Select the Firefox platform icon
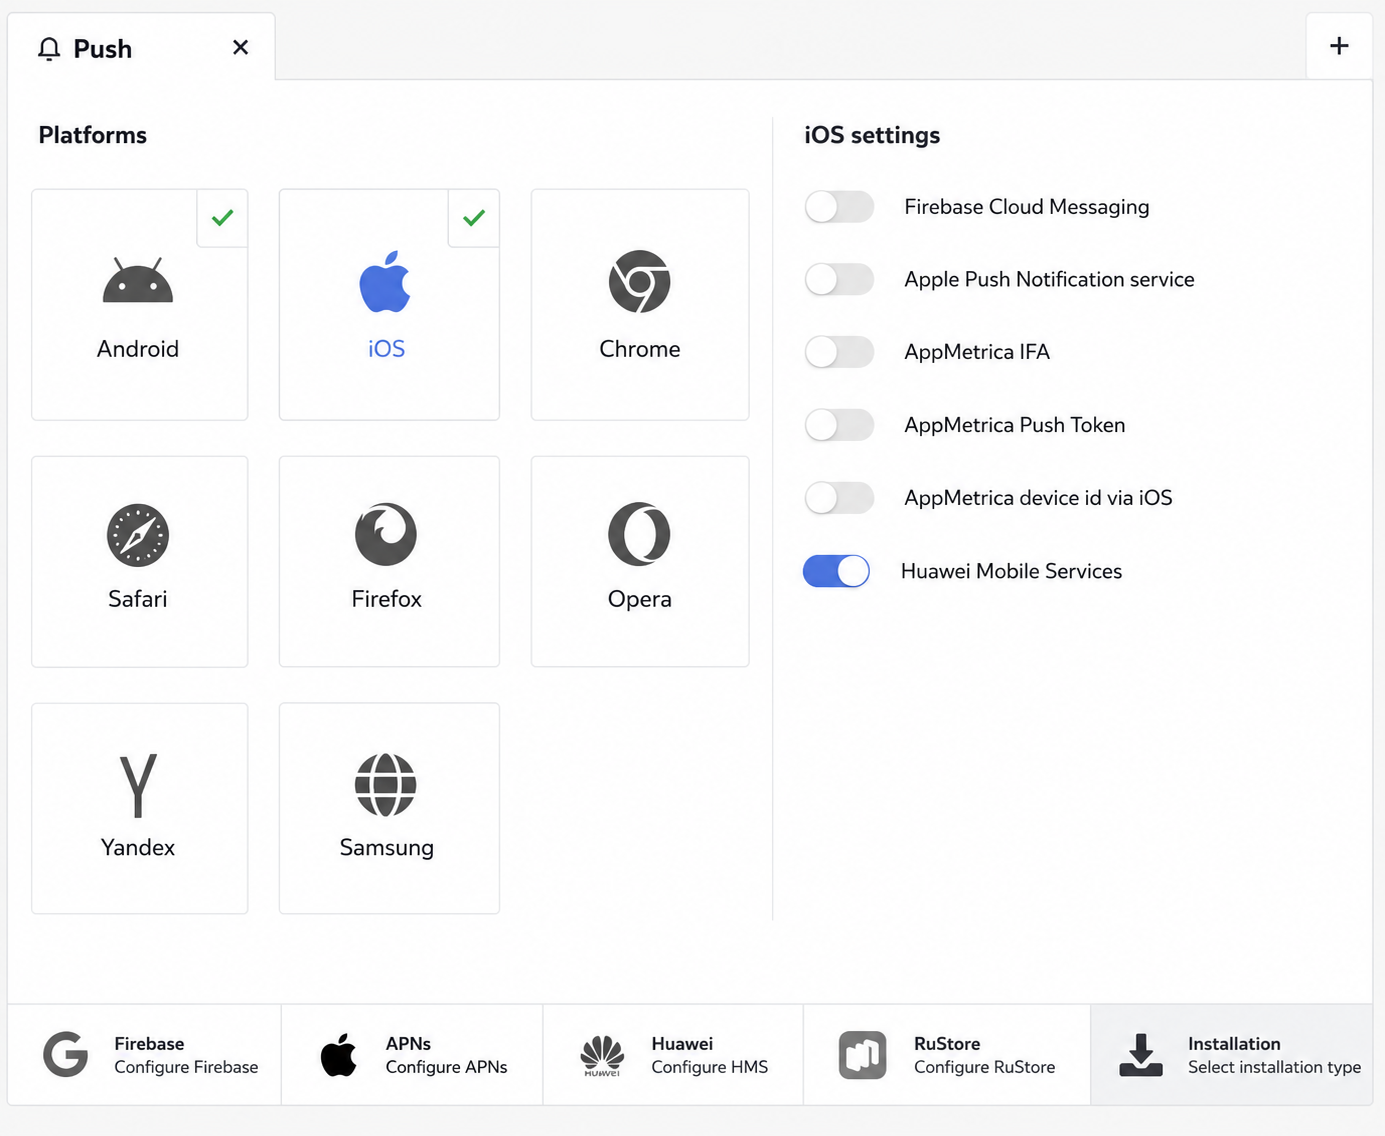This screenshot has width=1385, height=1136. (x=386, y=534)
